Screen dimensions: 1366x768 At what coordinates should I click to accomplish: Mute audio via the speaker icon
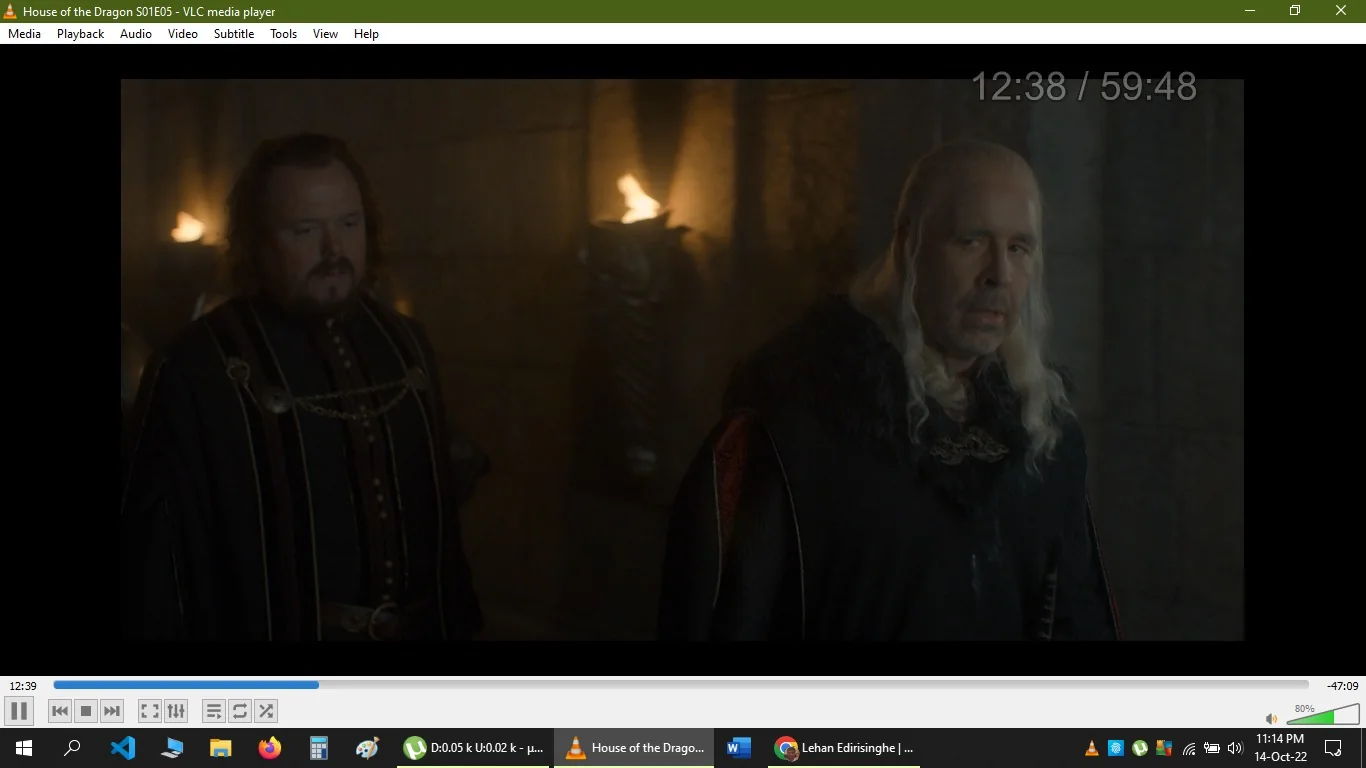click(x=1271, y=718)
